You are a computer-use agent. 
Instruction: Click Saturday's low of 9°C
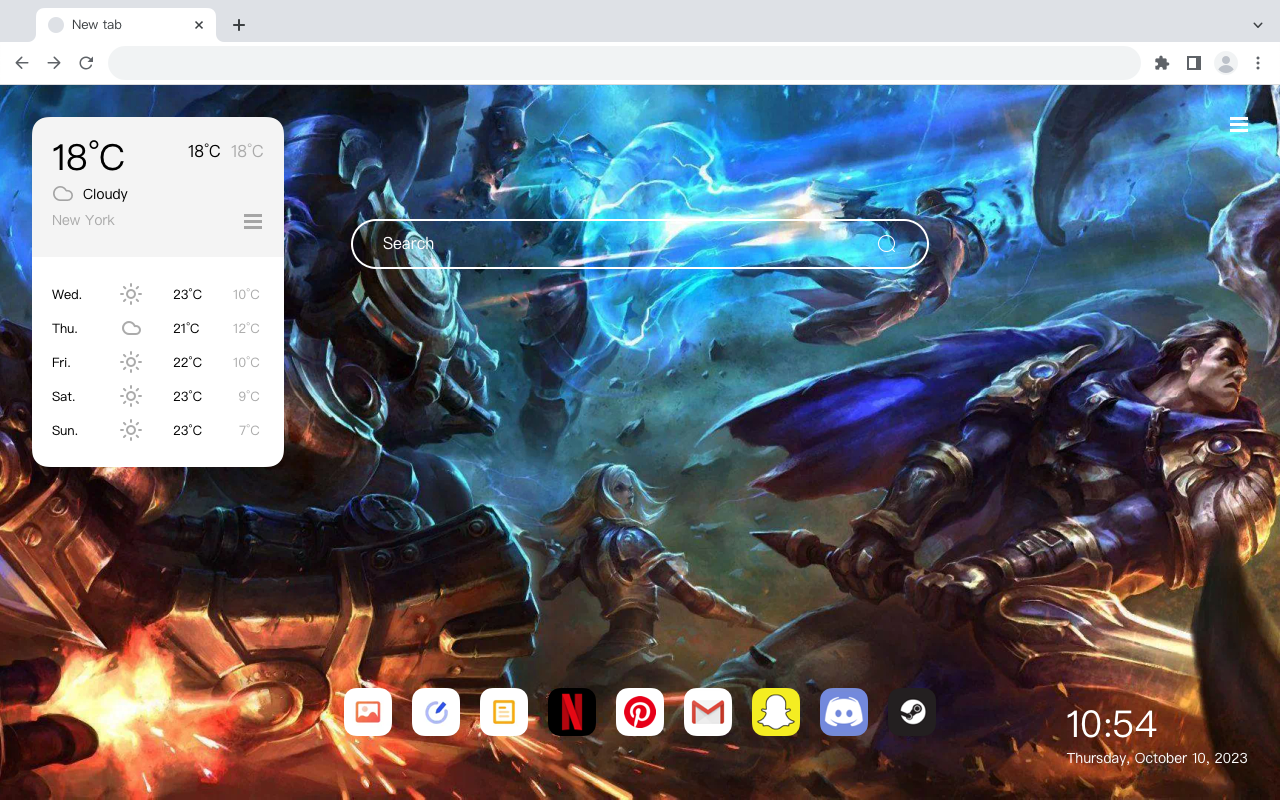pos(249,396)
